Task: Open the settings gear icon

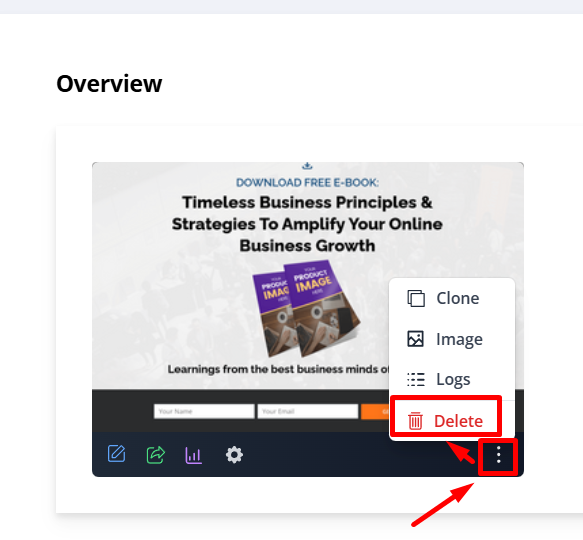Action: point(234,454)
